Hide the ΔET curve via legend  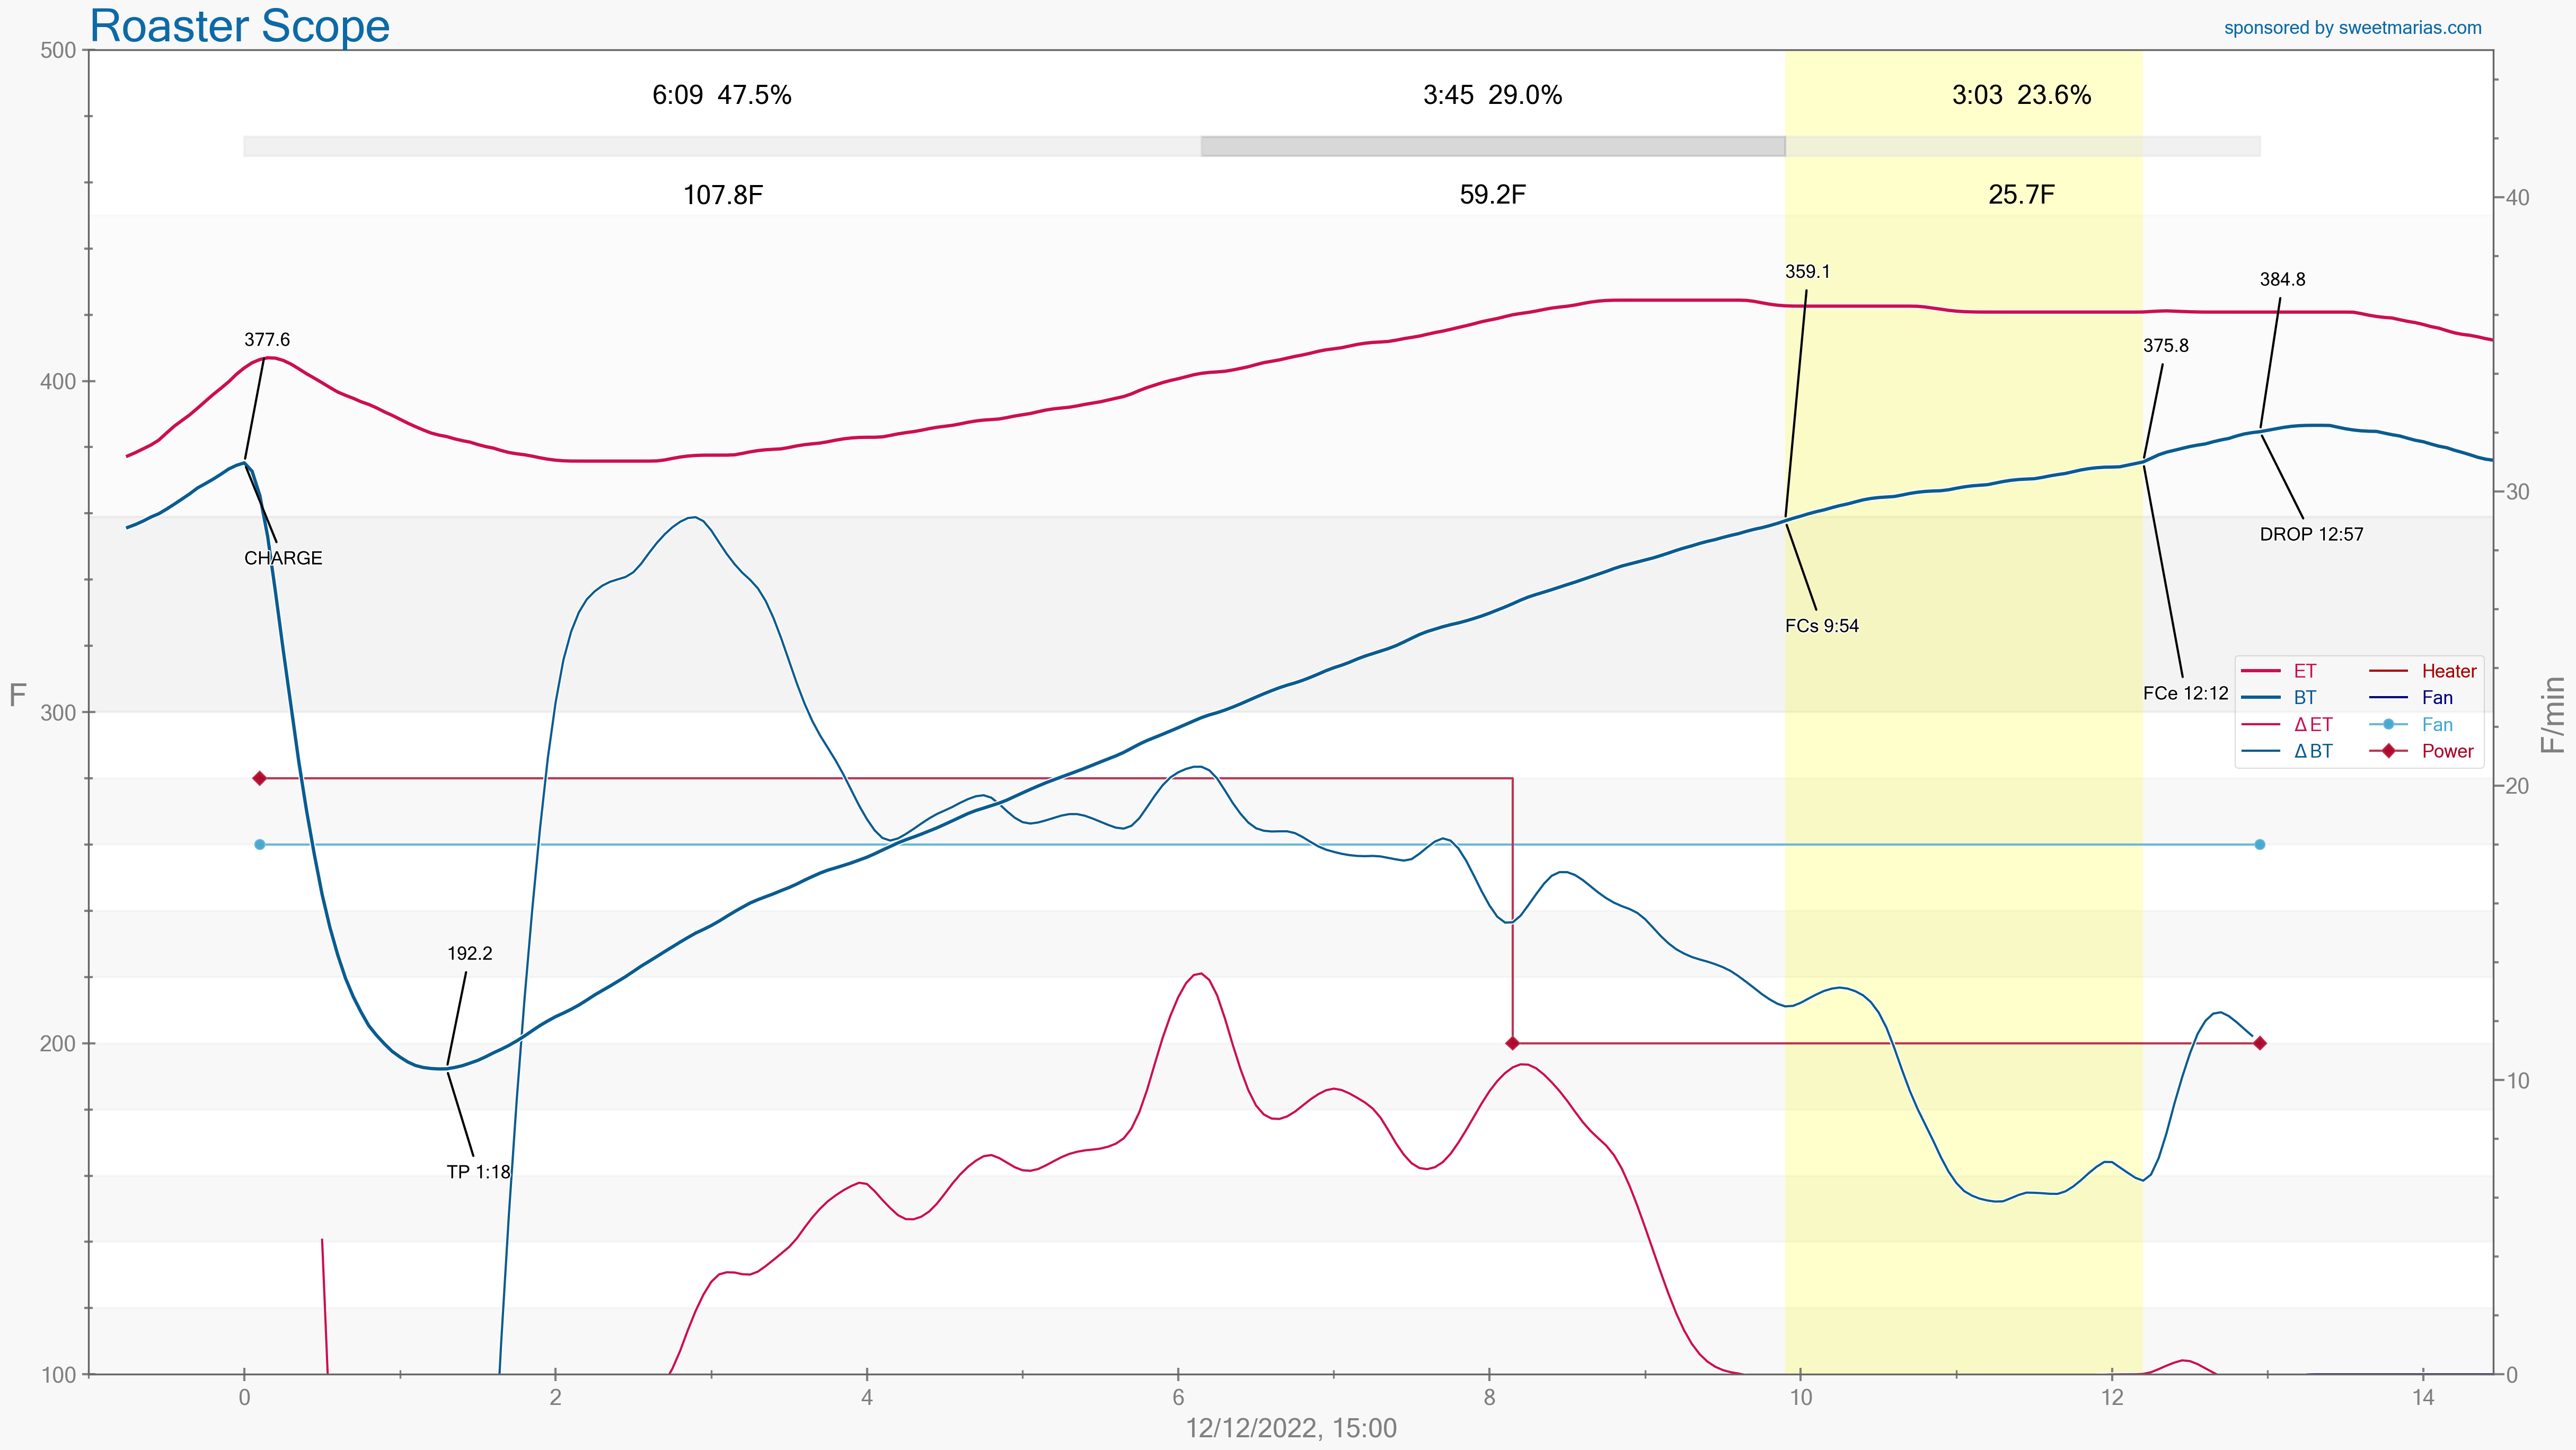tap(2312, 725)
